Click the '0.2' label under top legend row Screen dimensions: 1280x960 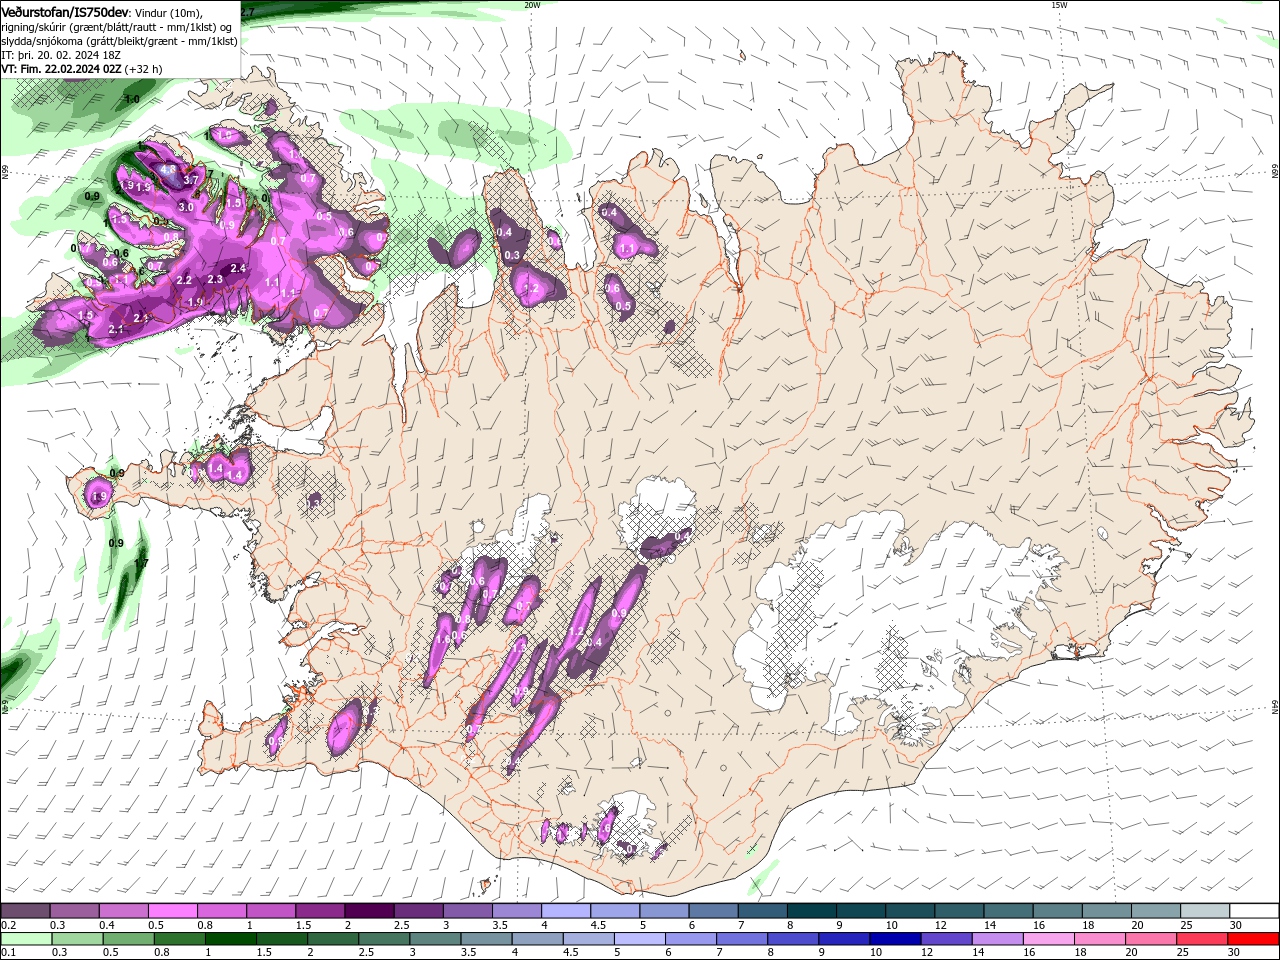tap(8, 926)
